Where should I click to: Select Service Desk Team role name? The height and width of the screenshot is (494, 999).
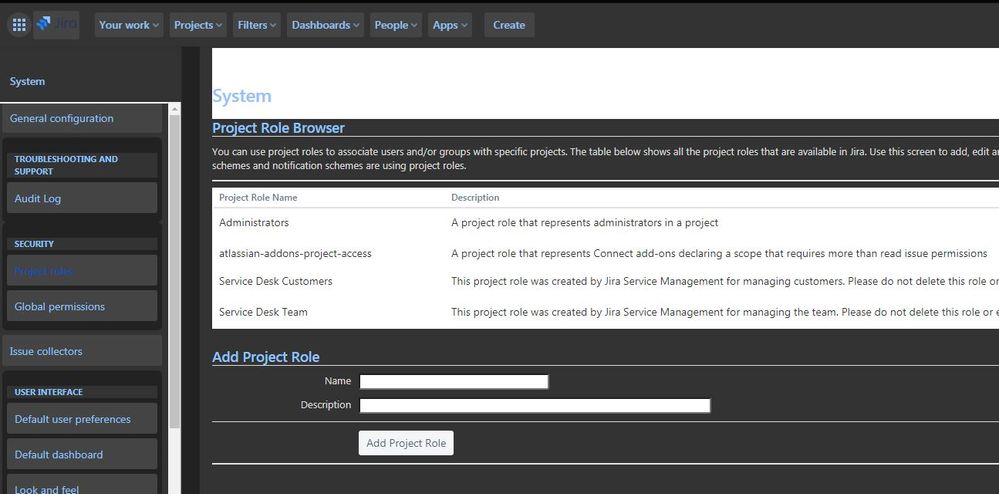point(263,312)
